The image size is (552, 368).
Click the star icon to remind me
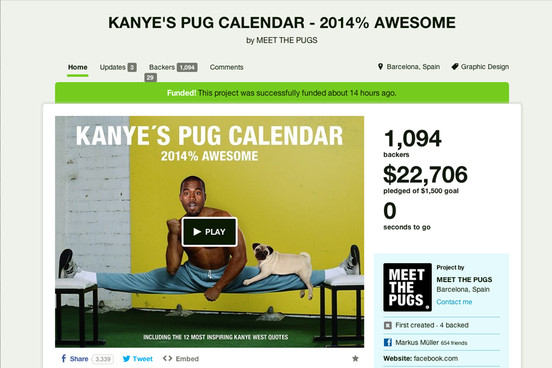click(355, 358)
